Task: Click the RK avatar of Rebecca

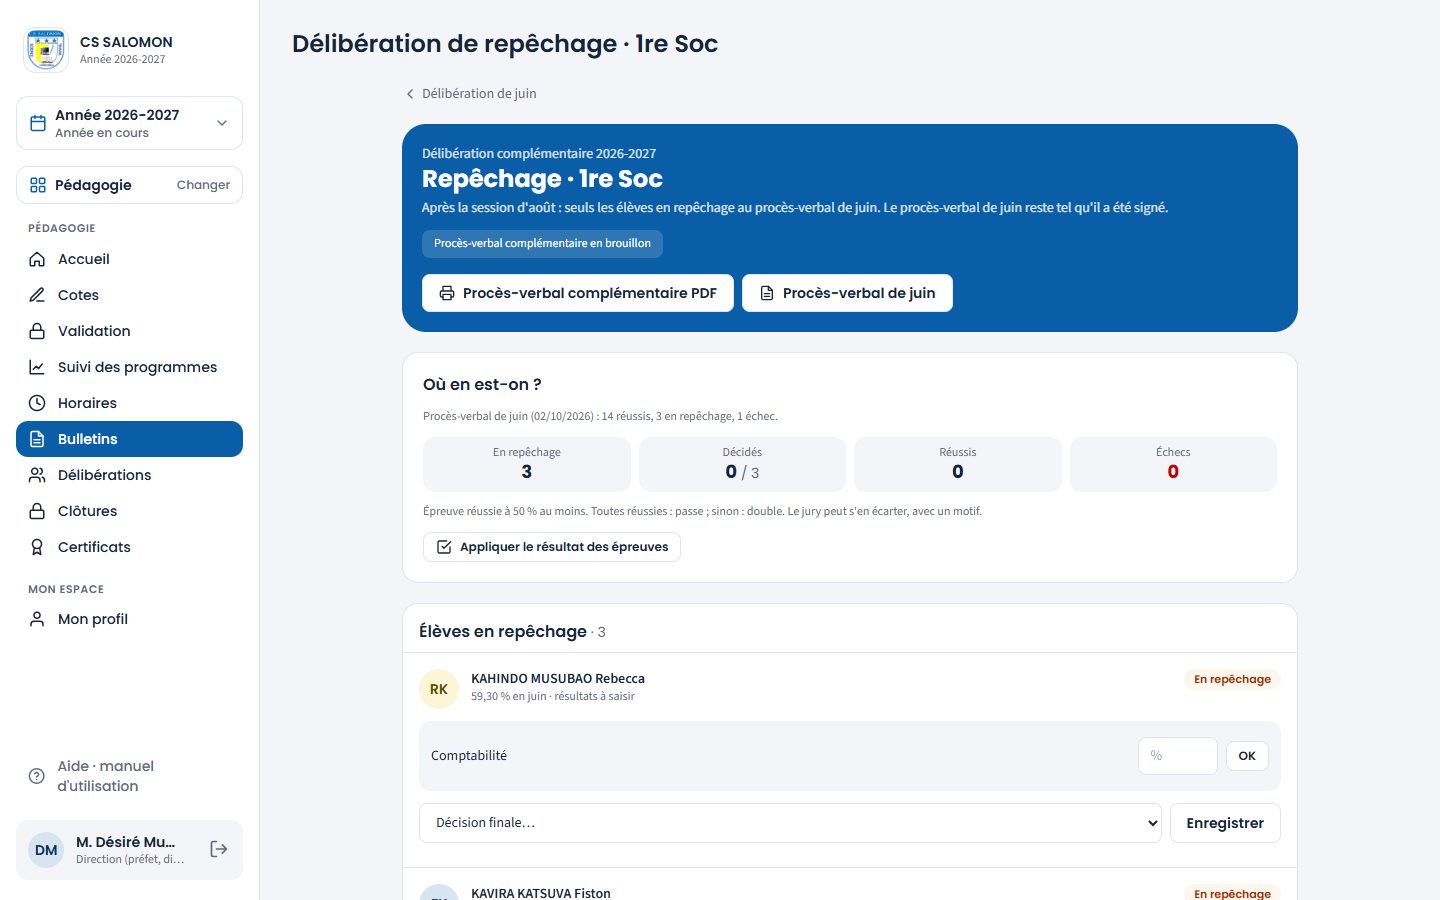Action: pos(439,689)
